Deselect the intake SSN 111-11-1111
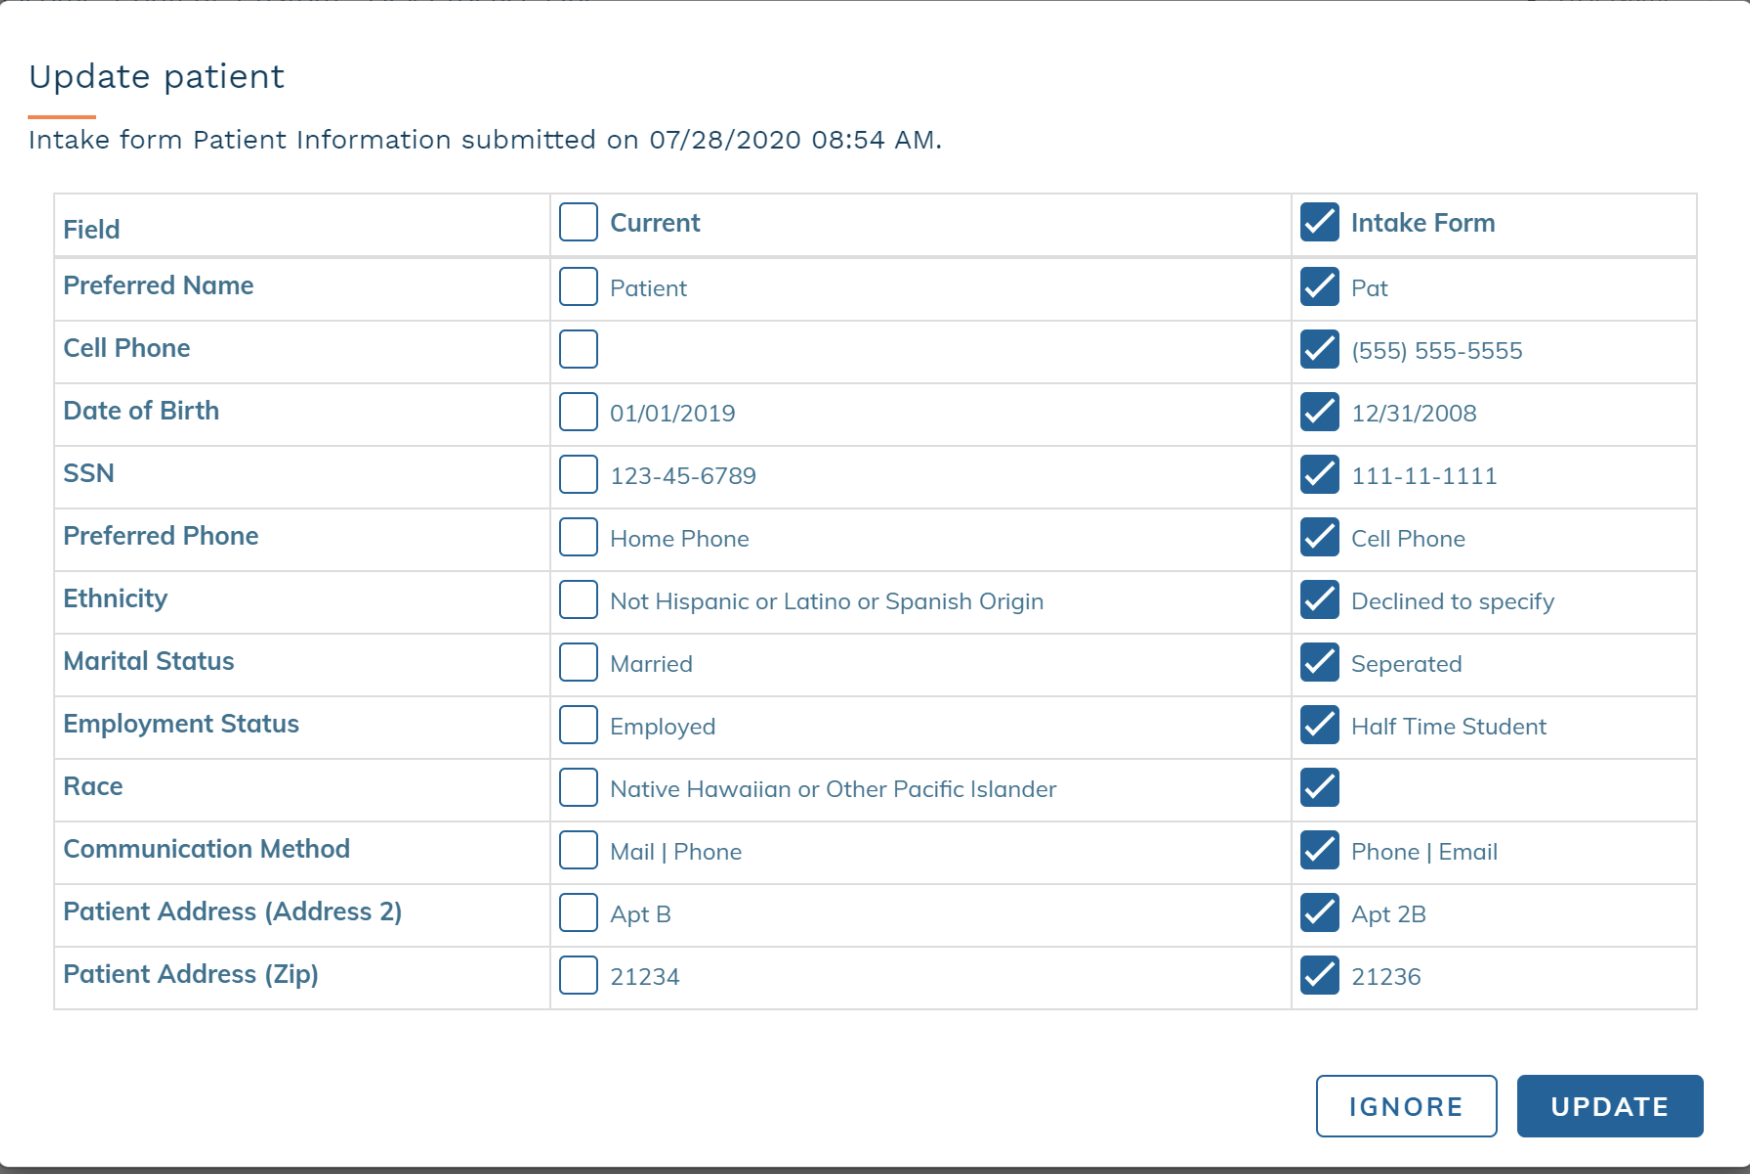This screenshot has height=1174, width=1750. (x=1320, y=475)
